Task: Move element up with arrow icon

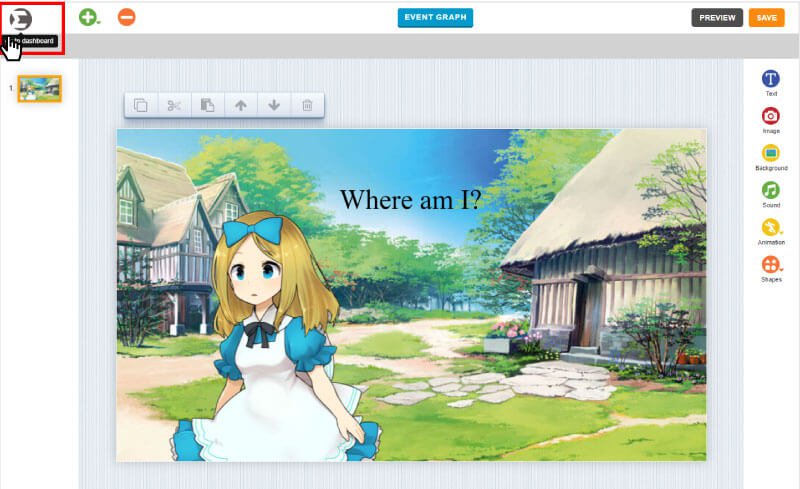Action: [241, 105]
